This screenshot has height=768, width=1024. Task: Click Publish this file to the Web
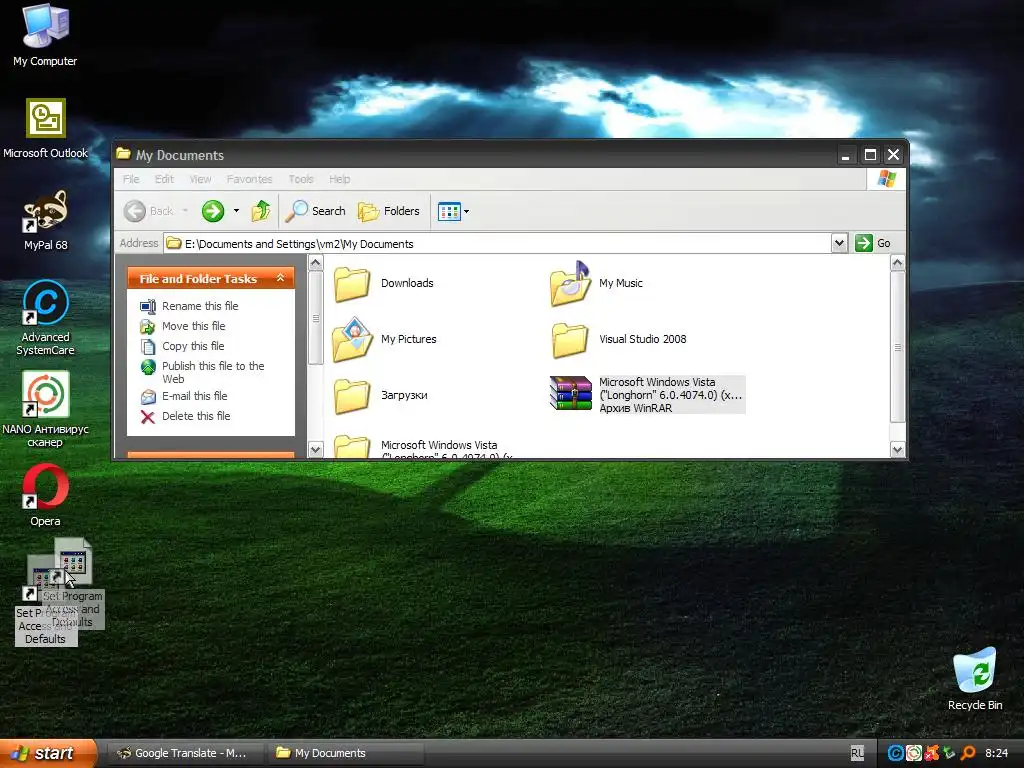[202, 372]
